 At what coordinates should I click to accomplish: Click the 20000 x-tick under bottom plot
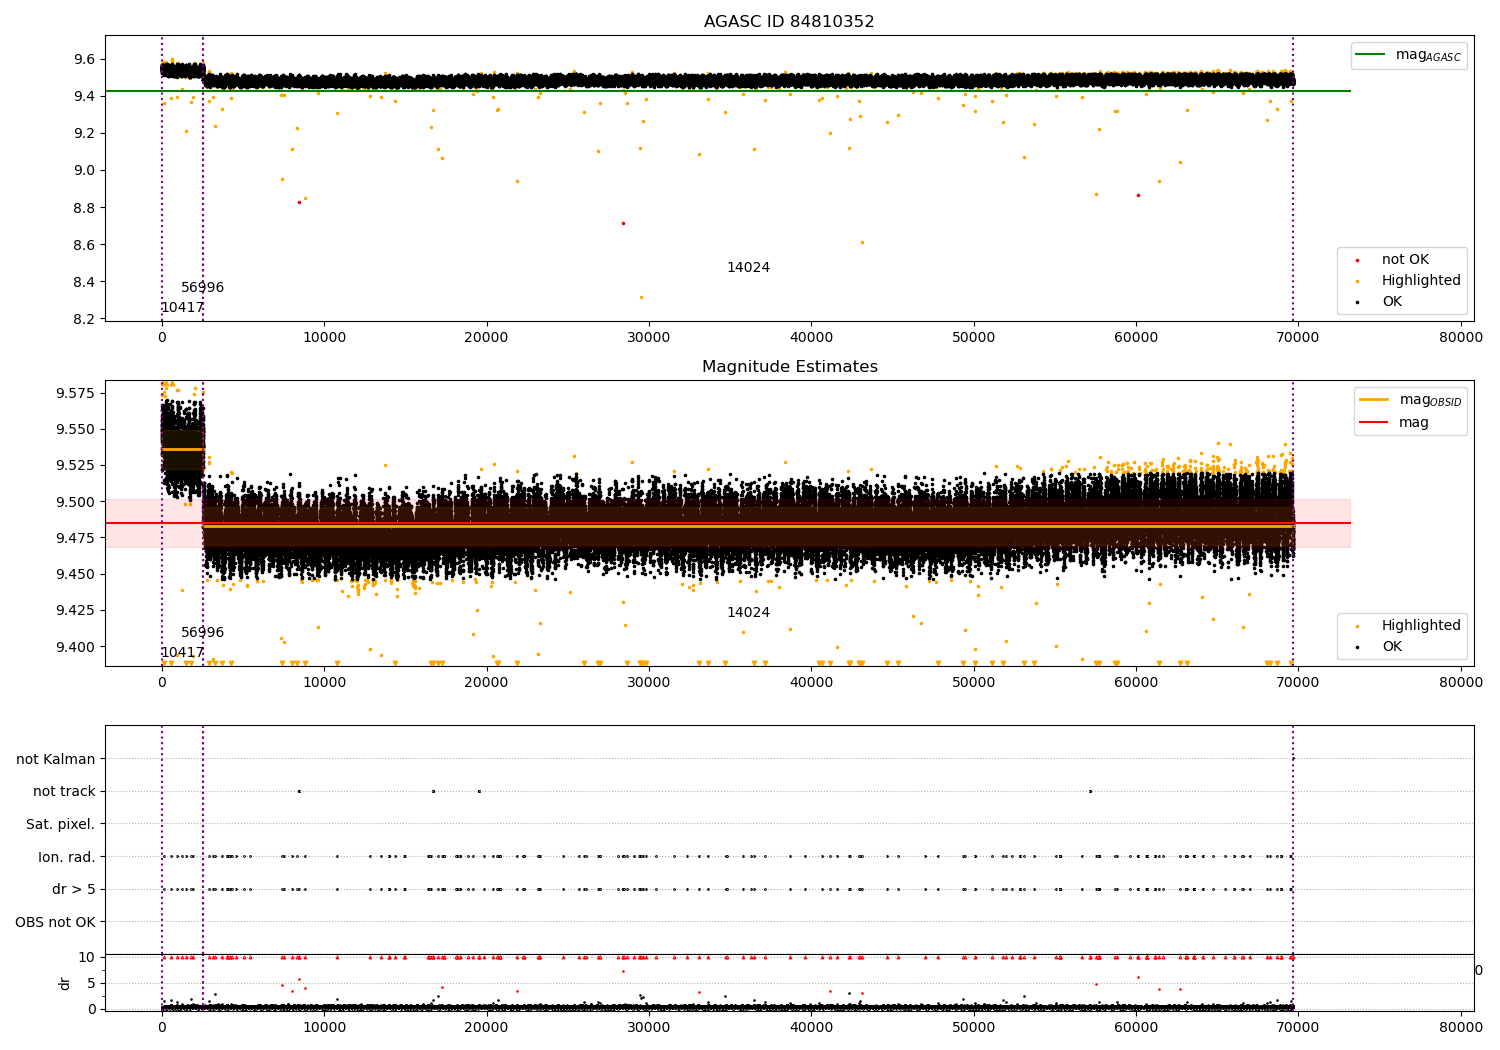[487, 1027]
